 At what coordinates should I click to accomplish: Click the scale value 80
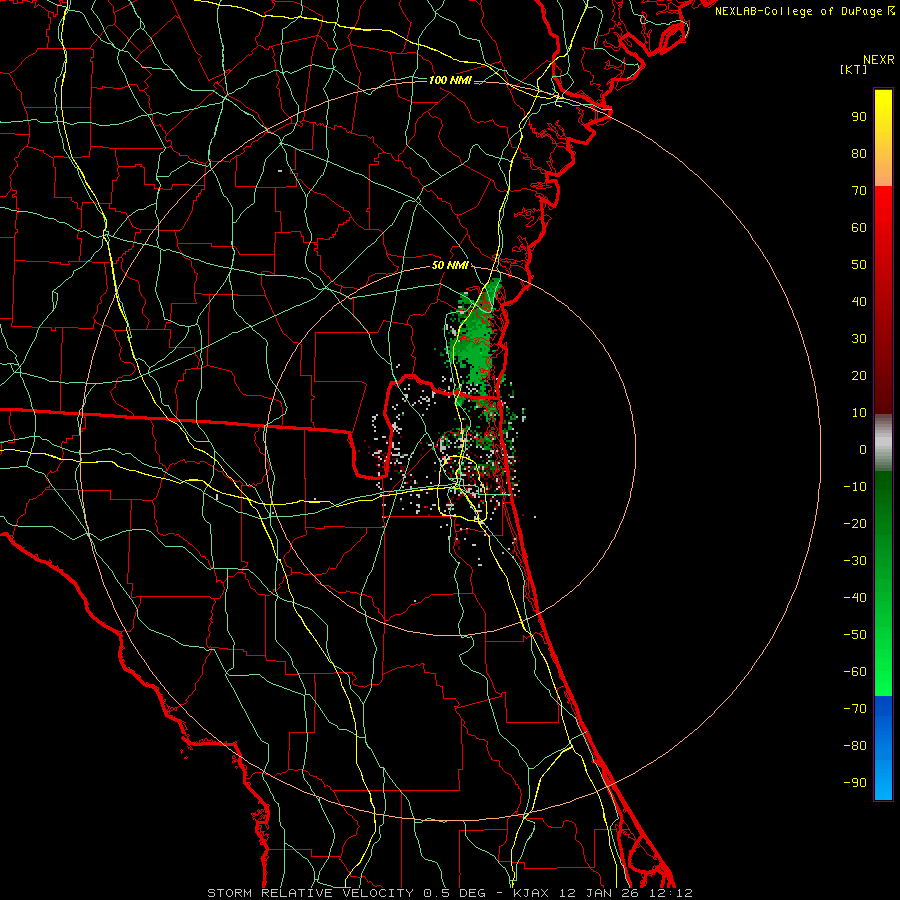point(859,153)
